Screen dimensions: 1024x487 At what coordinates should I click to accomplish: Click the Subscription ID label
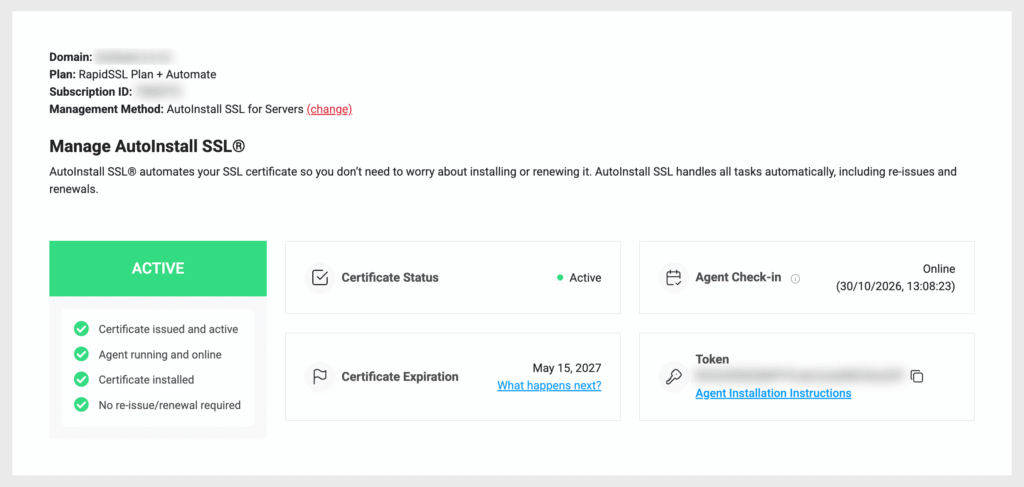[91, 92]
